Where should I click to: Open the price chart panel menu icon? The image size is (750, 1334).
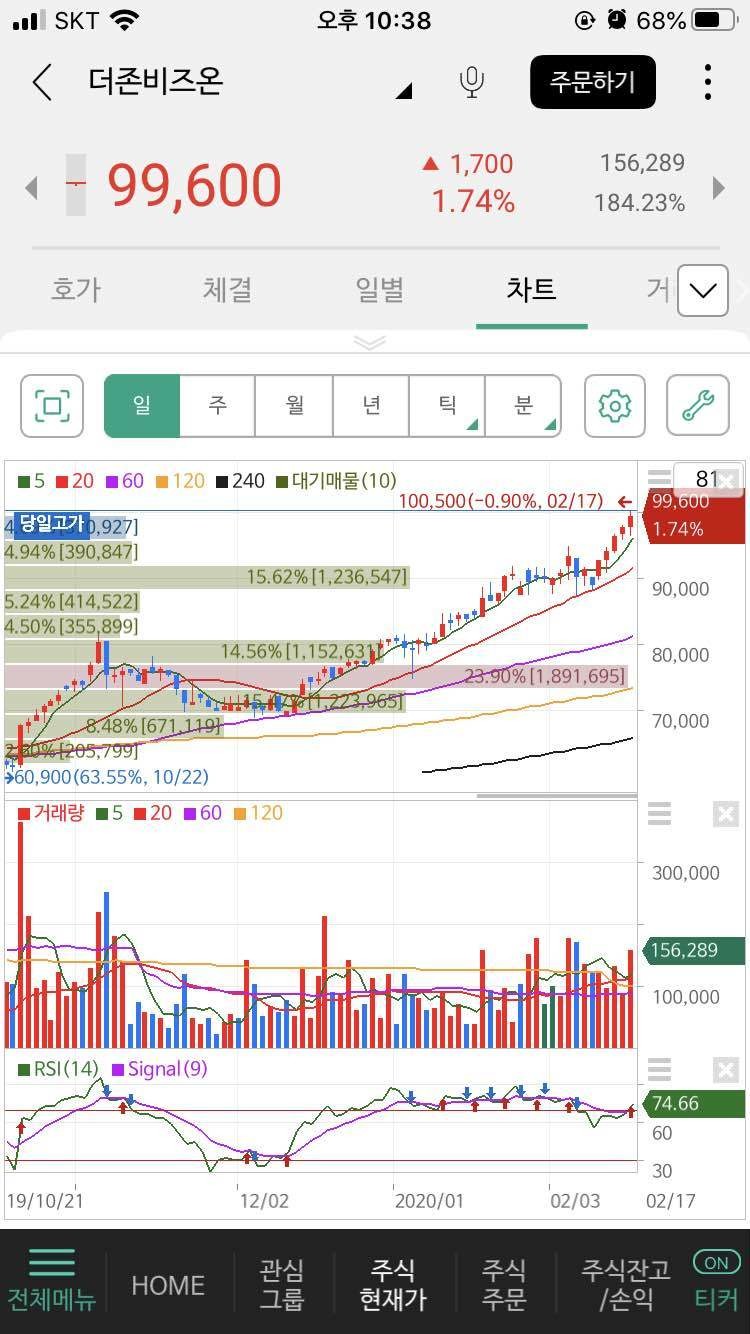(x=659, y=479)
